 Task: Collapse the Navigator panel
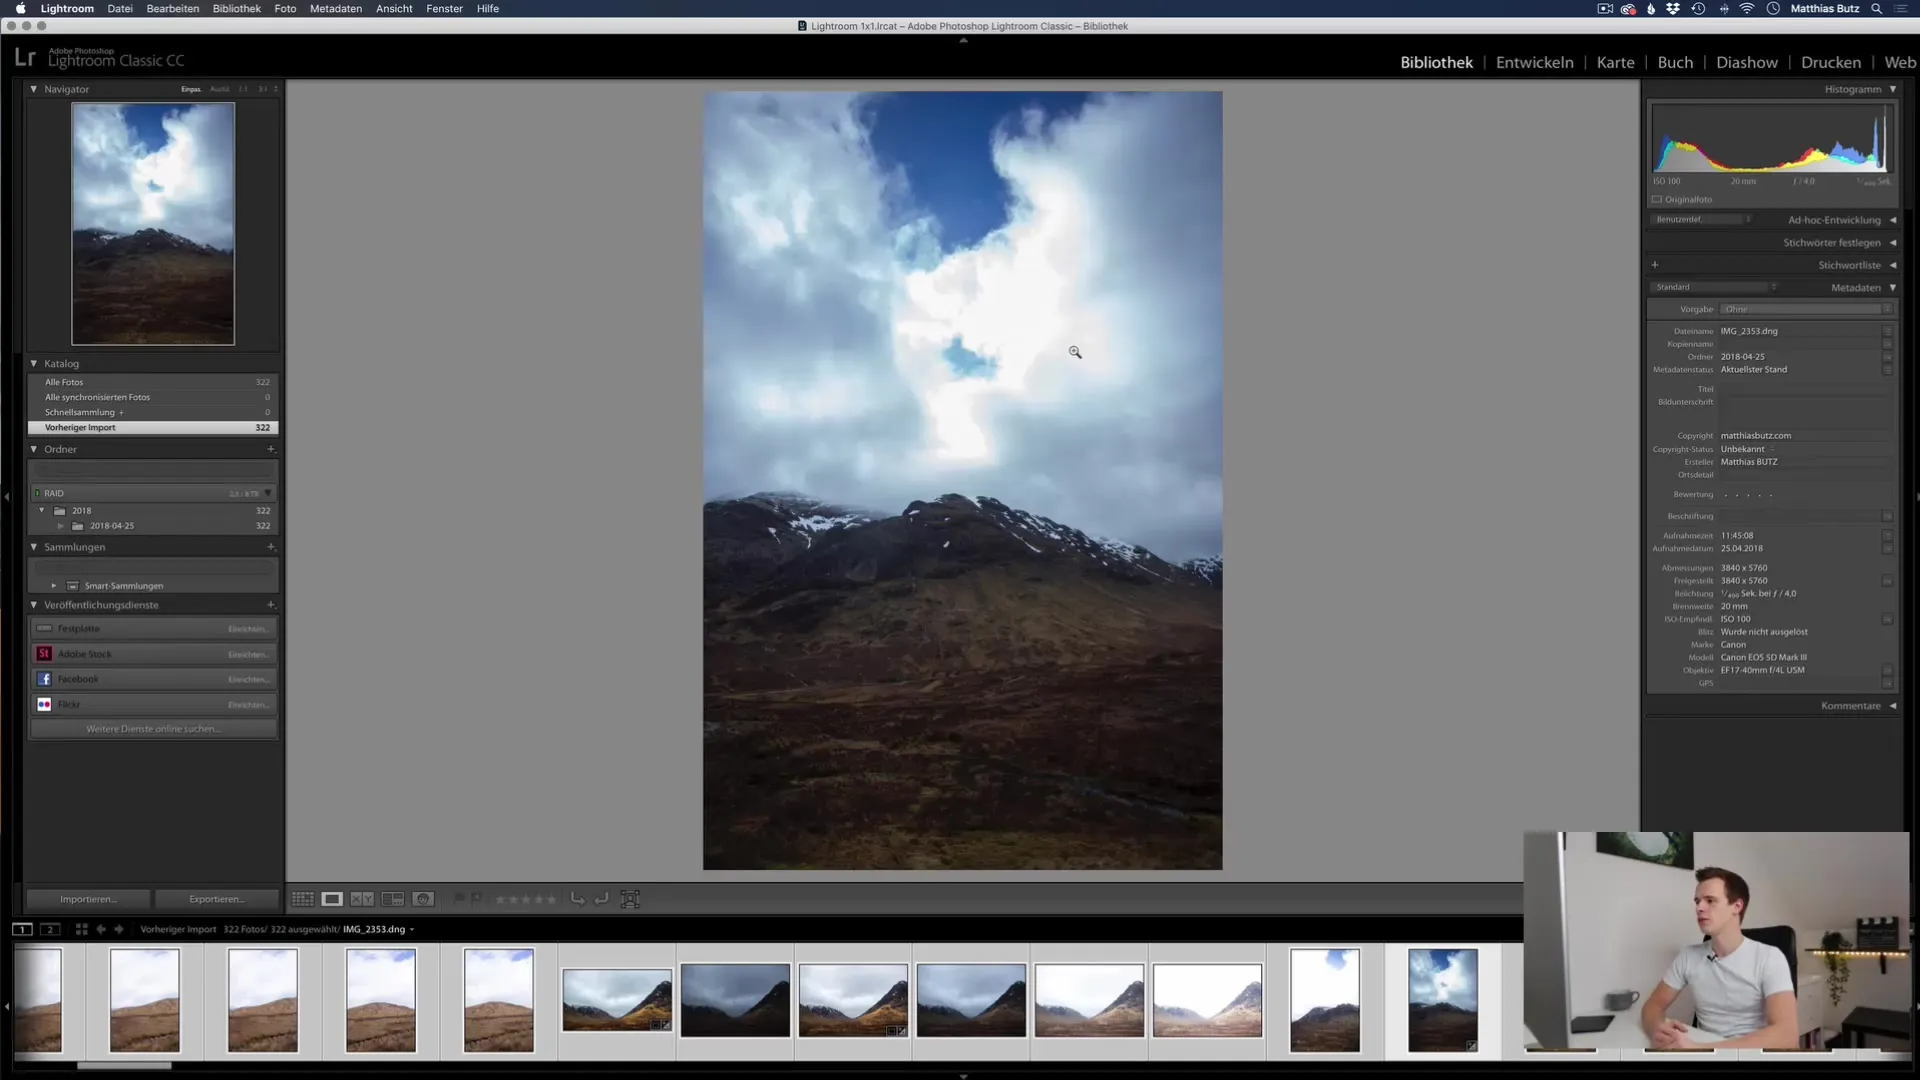33,89
